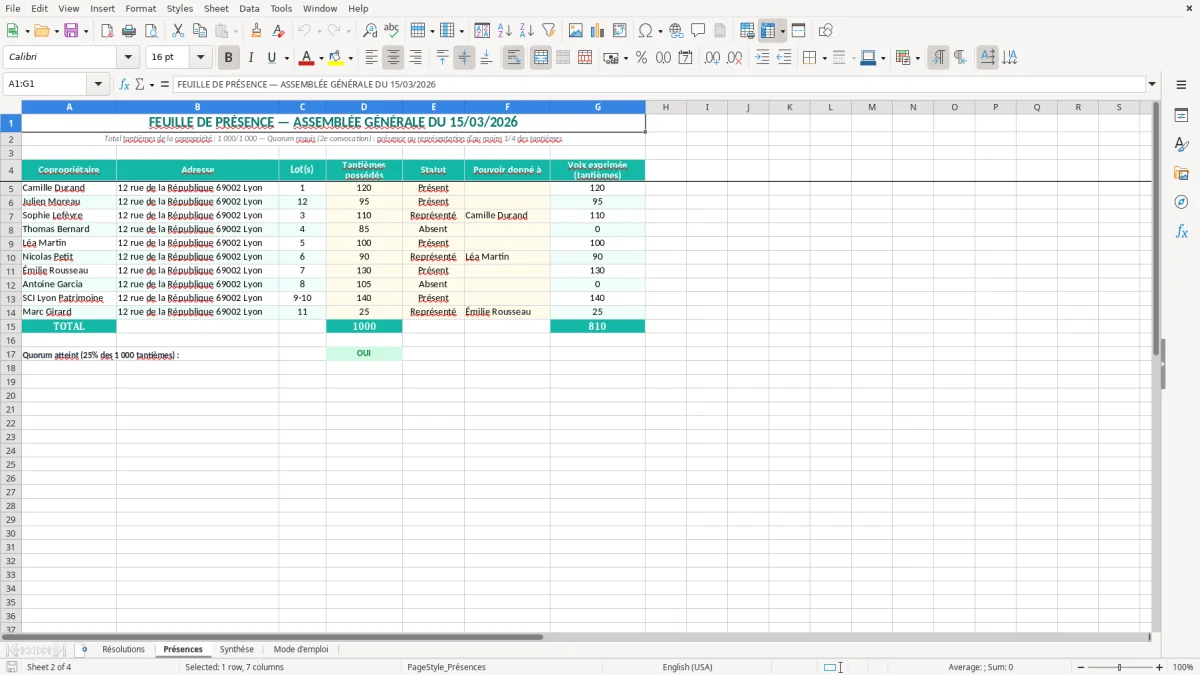Expand the formula bar
Viewport: 1200px width, 675px height.
pyautogui.click(x=1152, y=85)
